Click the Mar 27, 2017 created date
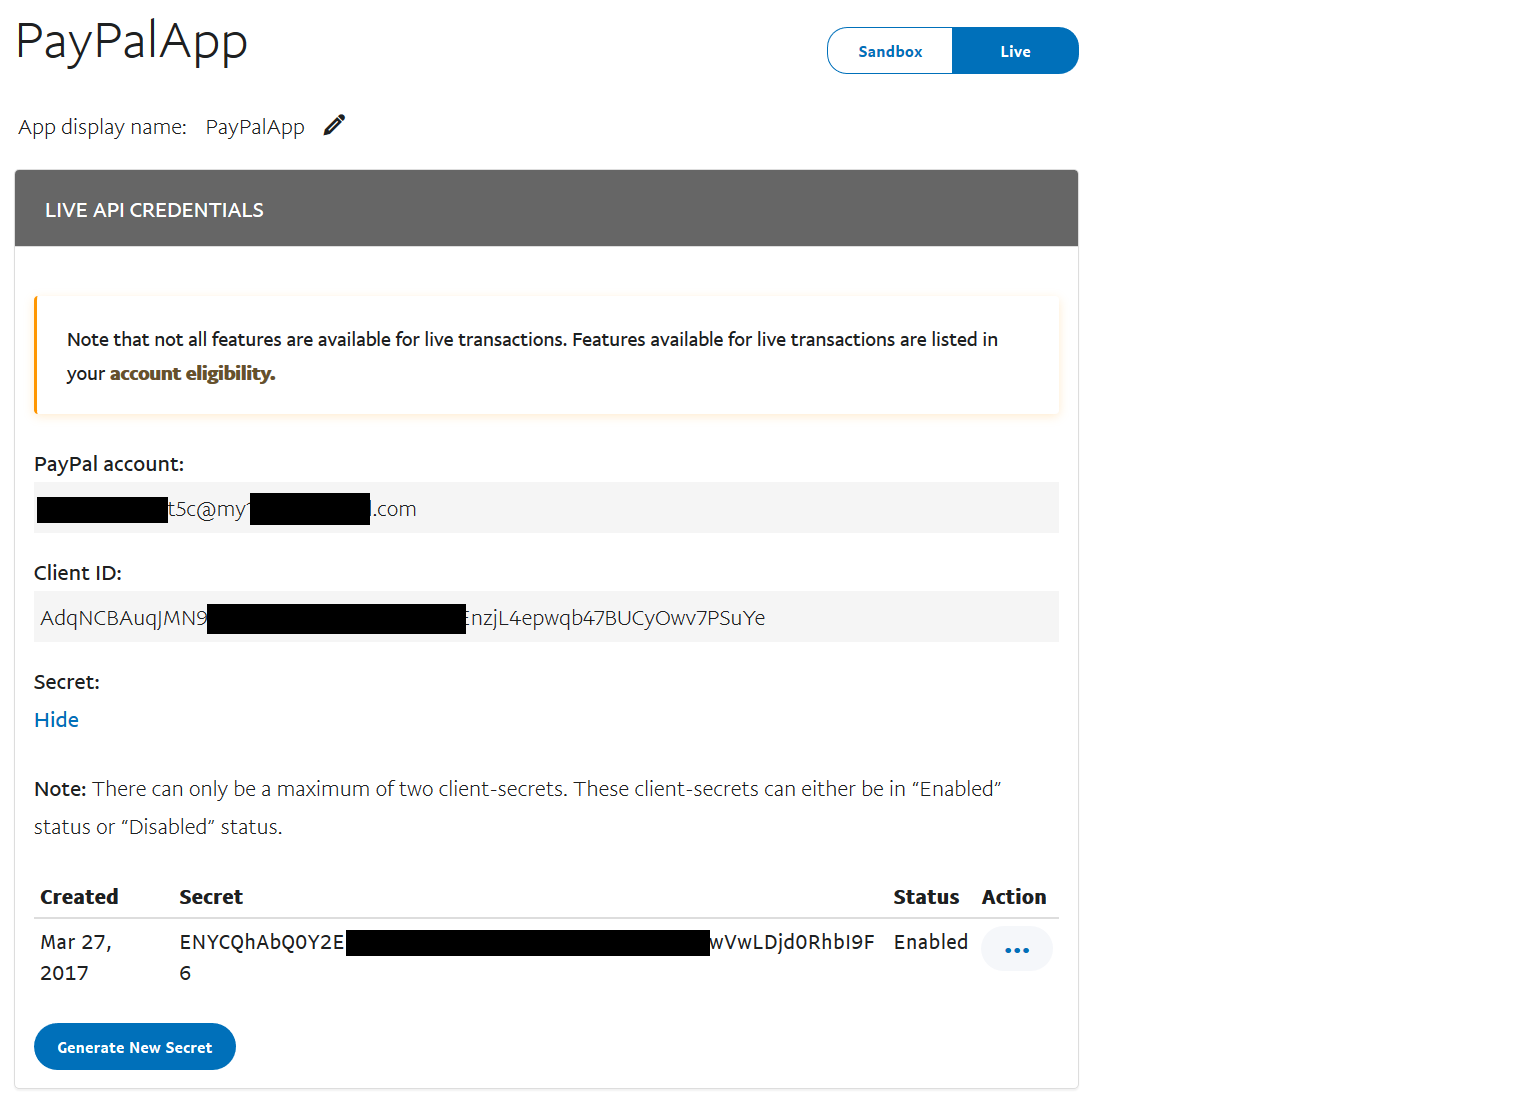The image size is (1536, 1095). pyautogui.click(x=76, y=957)
